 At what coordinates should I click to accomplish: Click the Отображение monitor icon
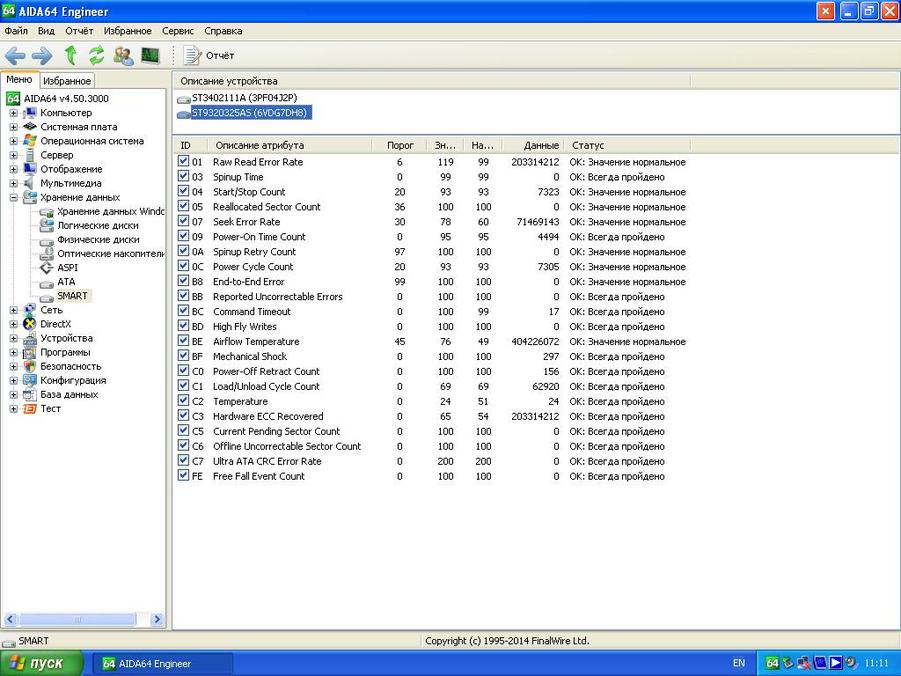[30, 169]
